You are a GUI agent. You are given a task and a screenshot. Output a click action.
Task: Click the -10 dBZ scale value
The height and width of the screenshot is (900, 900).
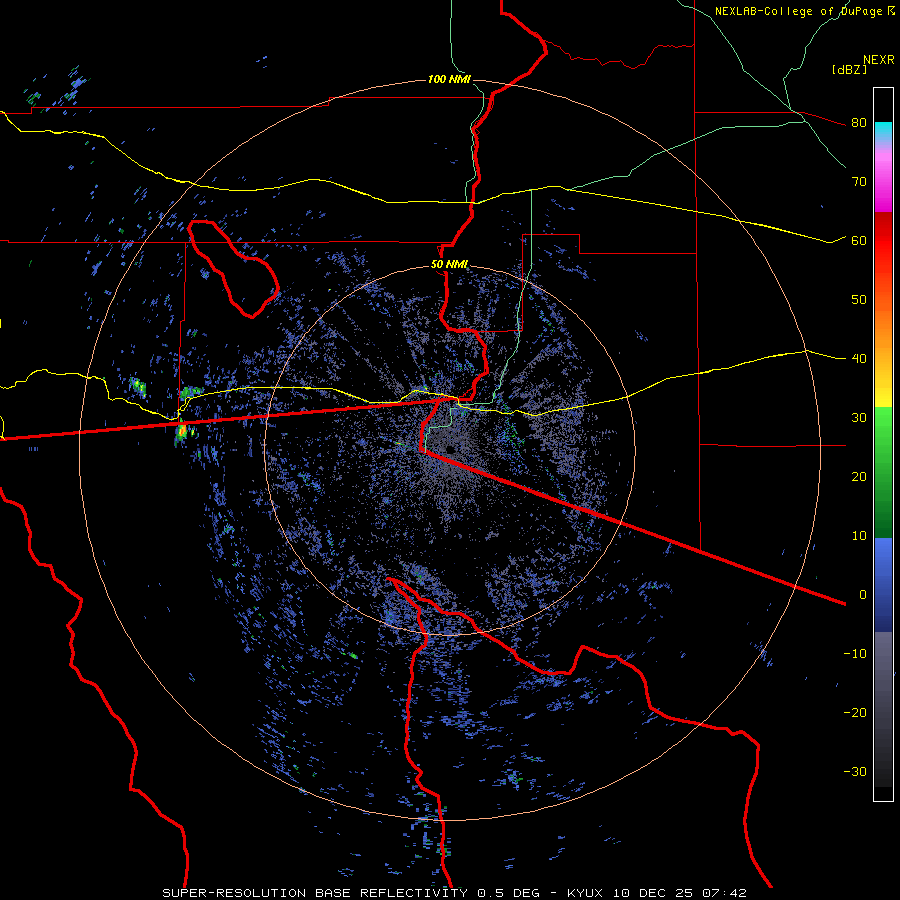point(855,654)
